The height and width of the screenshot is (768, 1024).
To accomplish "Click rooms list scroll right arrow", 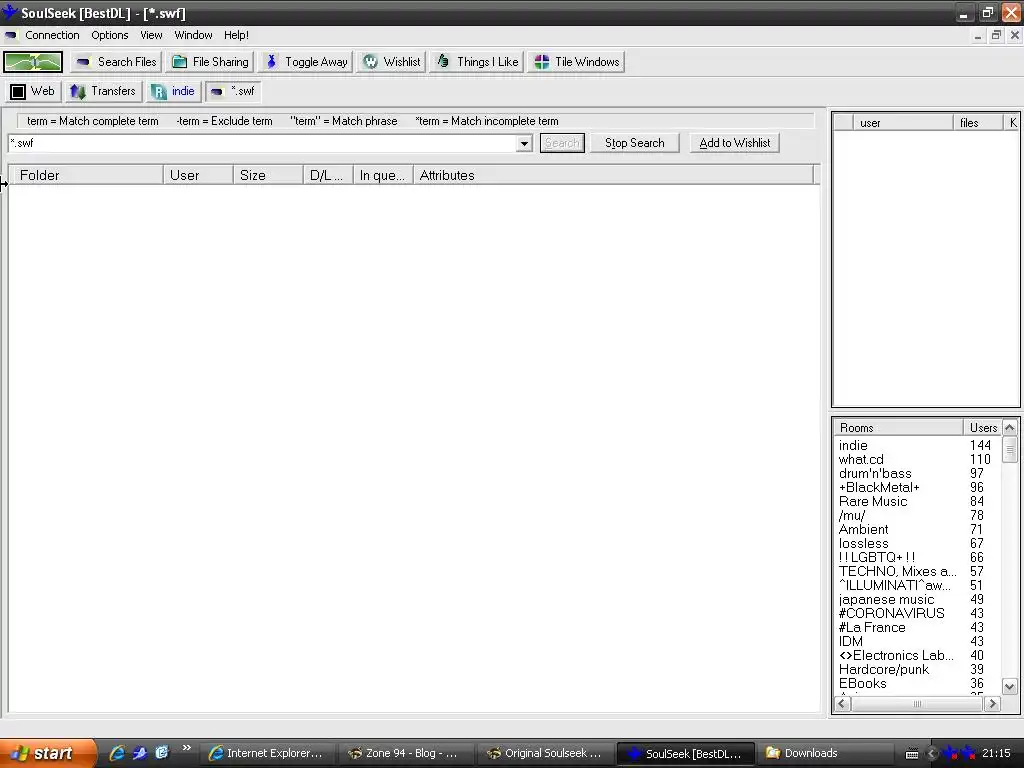I will pos(993,703).
